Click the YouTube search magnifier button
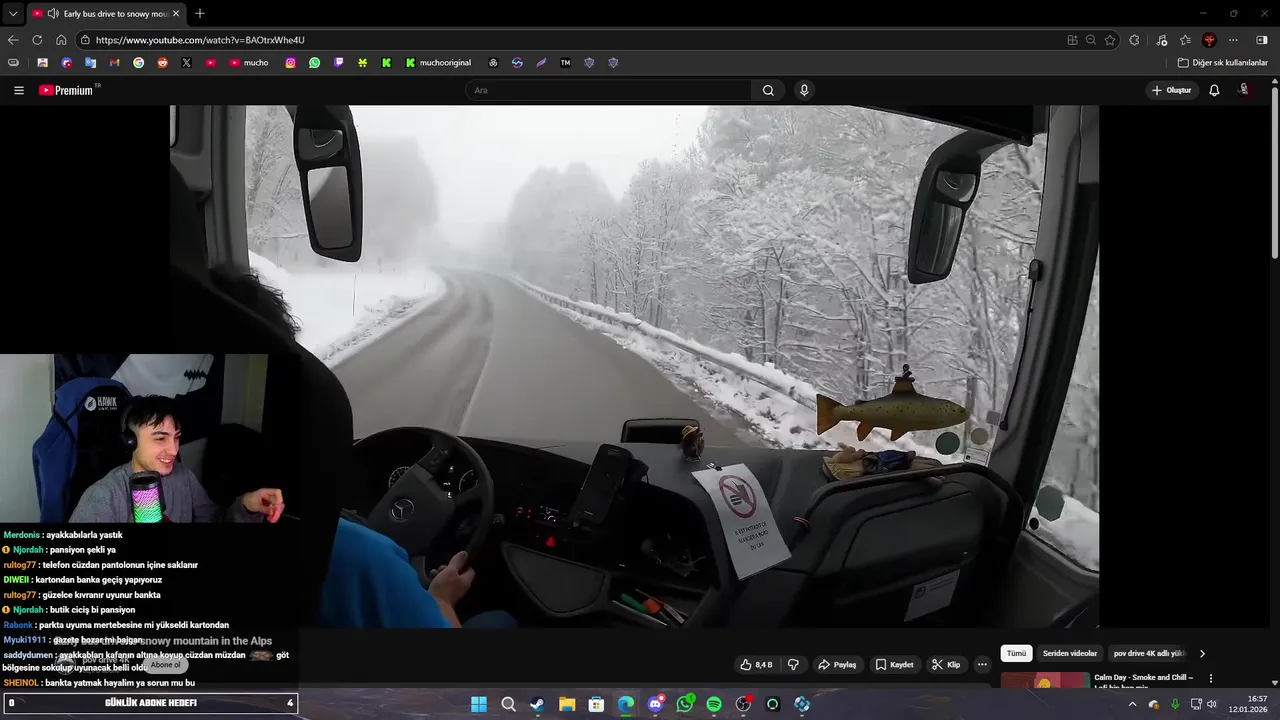Screen dimensions: 1280x720 (768, 90)
